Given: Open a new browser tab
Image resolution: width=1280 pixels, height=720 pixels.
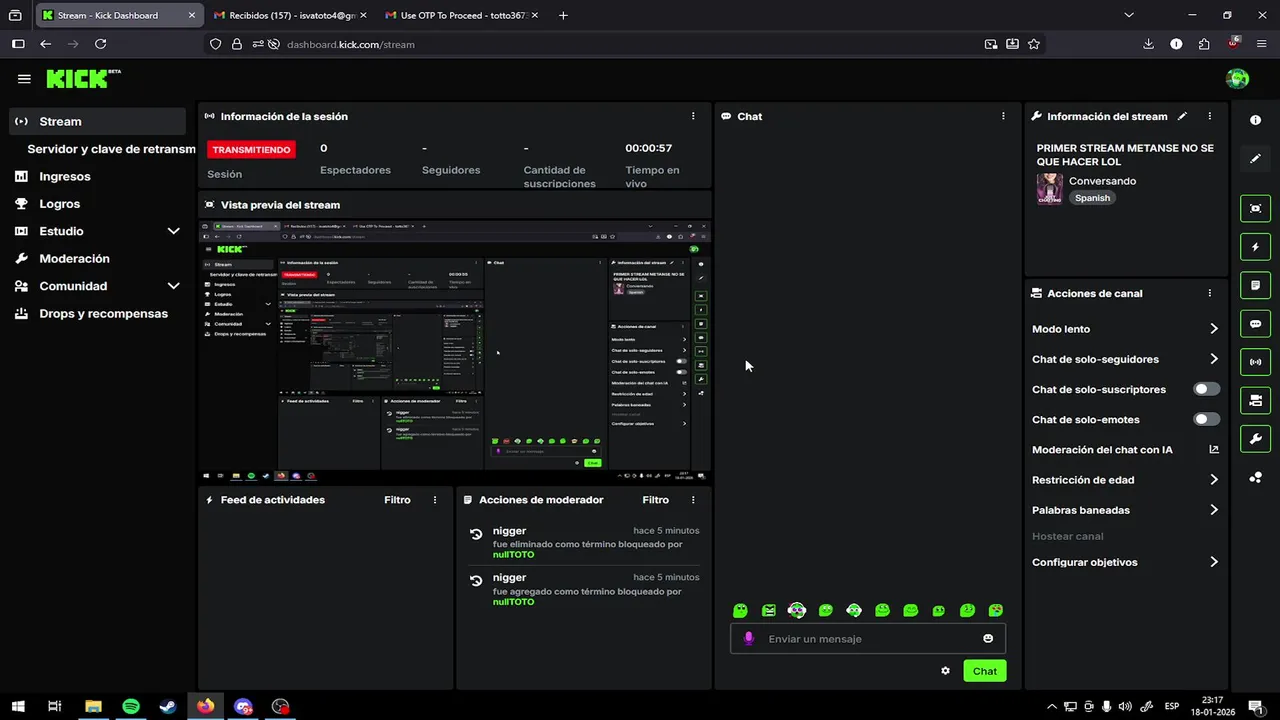Looking at the screenshot, I should (x=564, y=15).
